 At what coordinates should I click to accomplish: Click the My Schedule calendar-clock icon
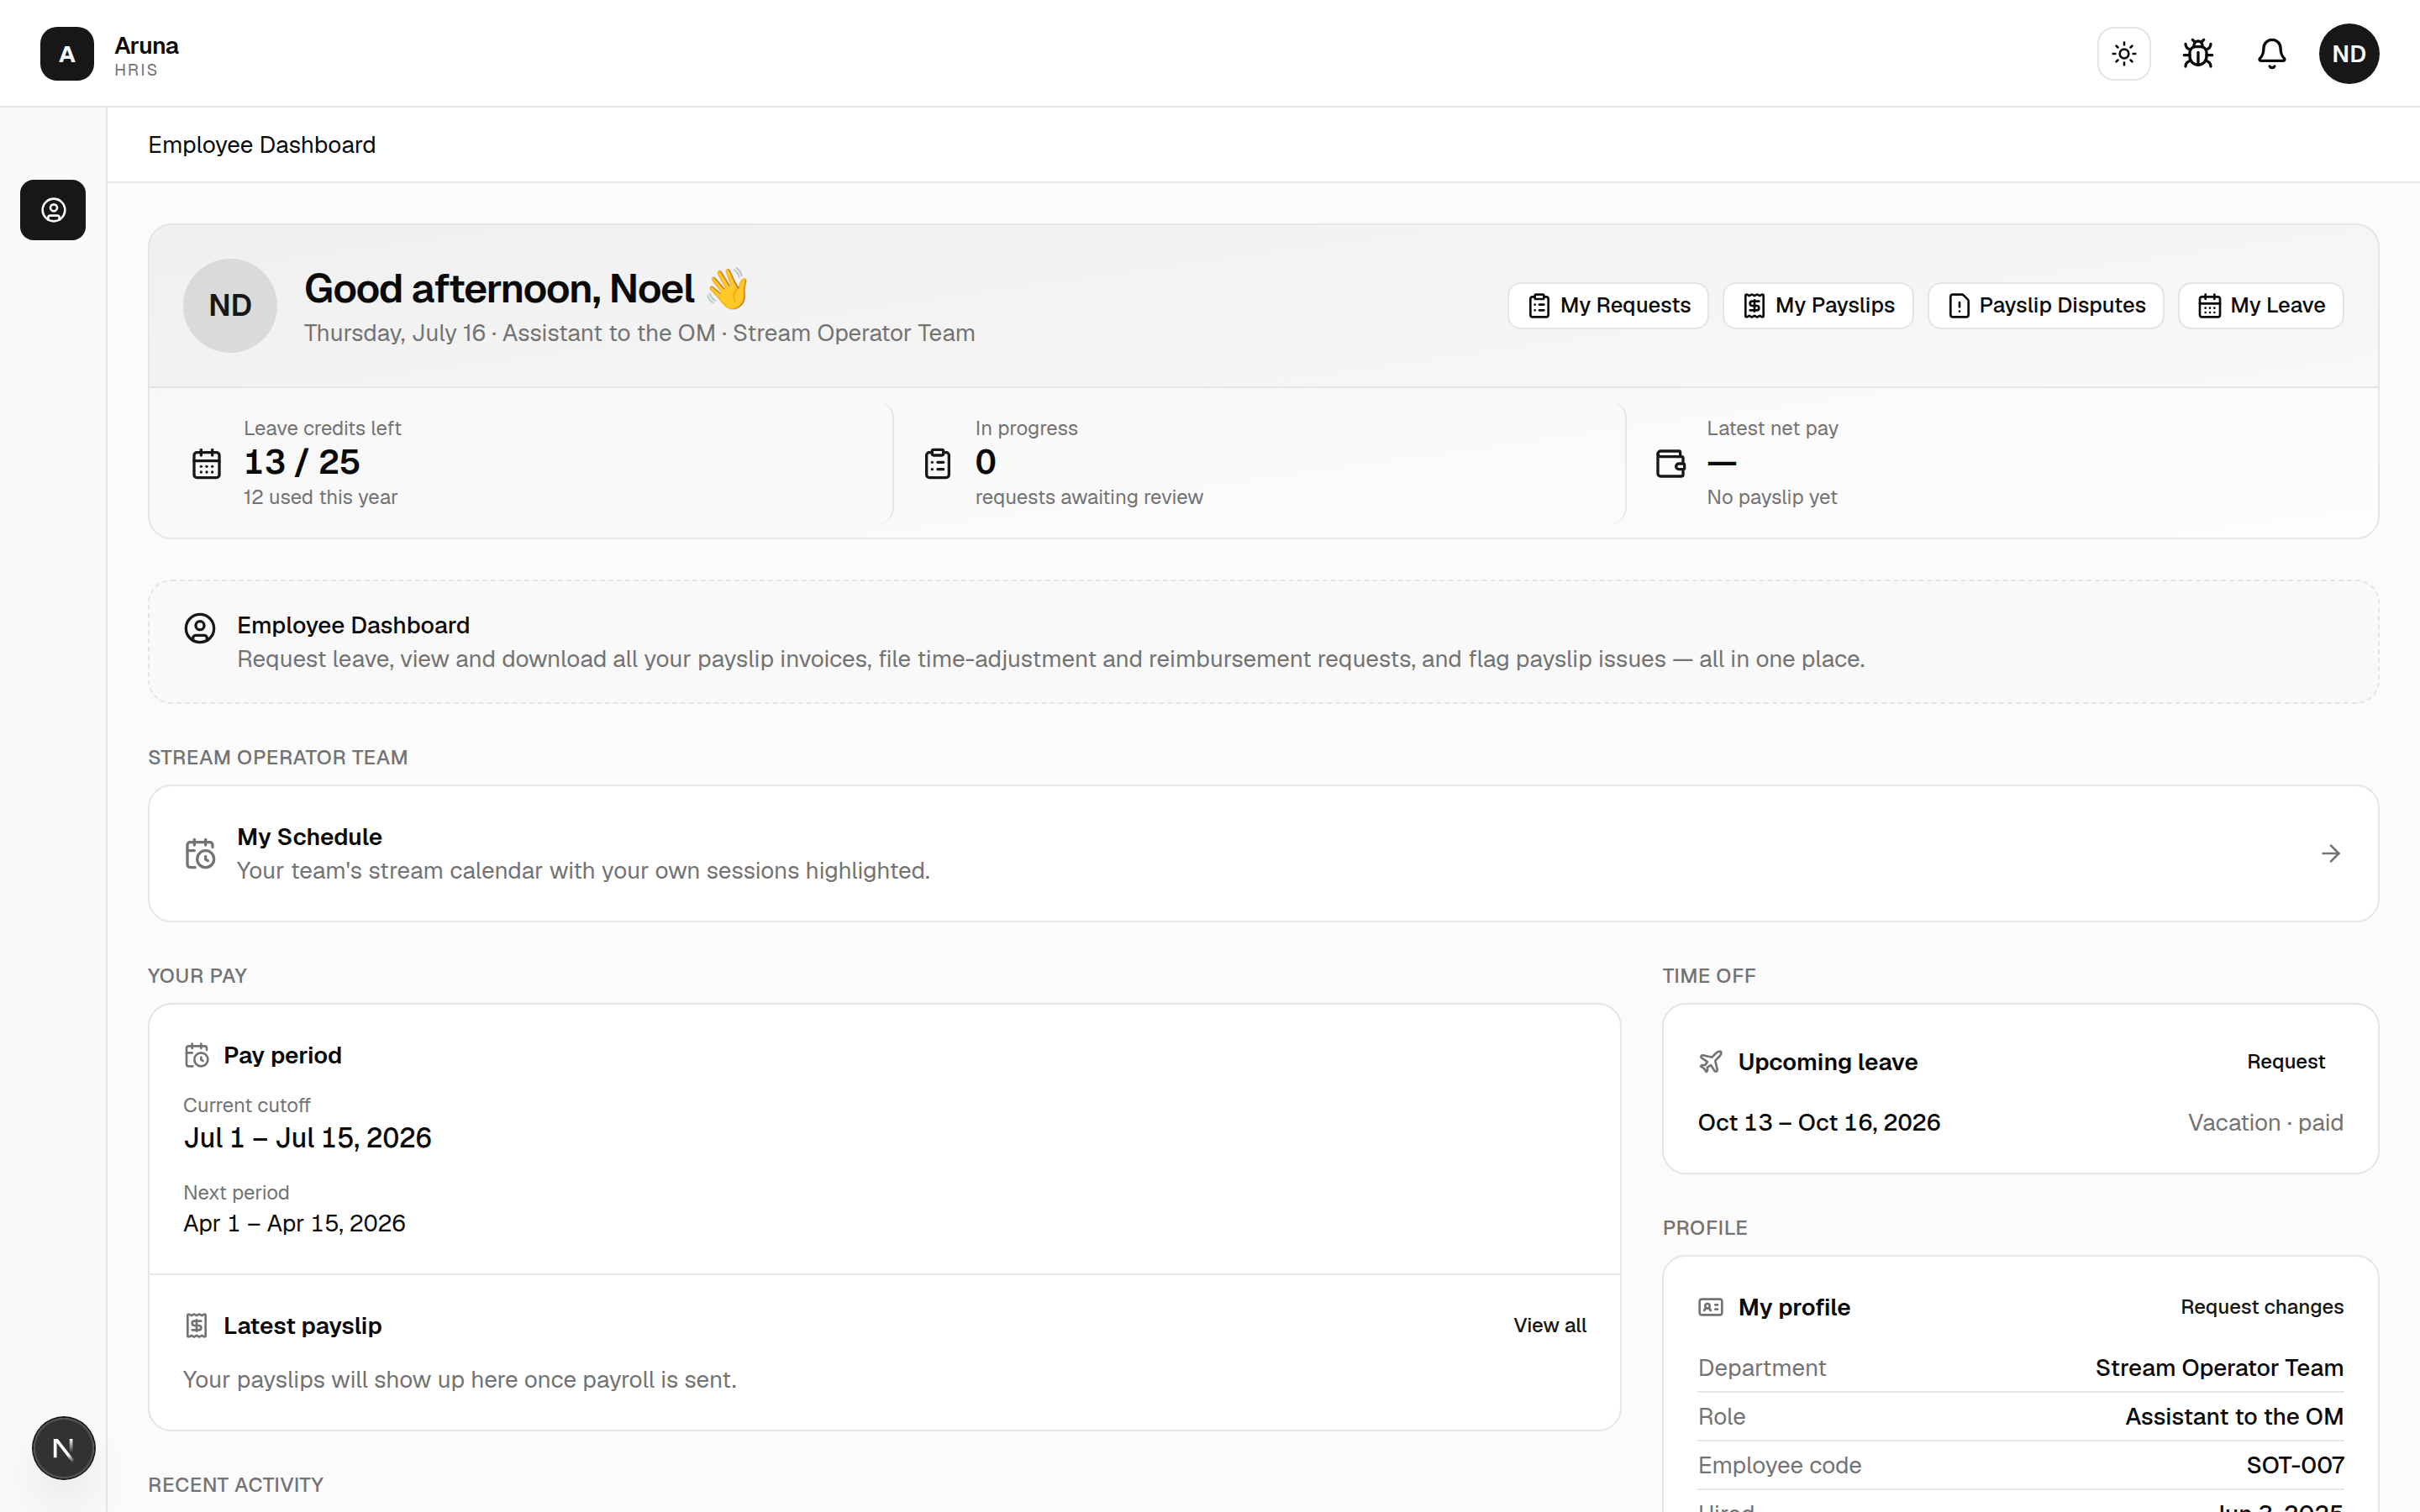coord(200,854)
